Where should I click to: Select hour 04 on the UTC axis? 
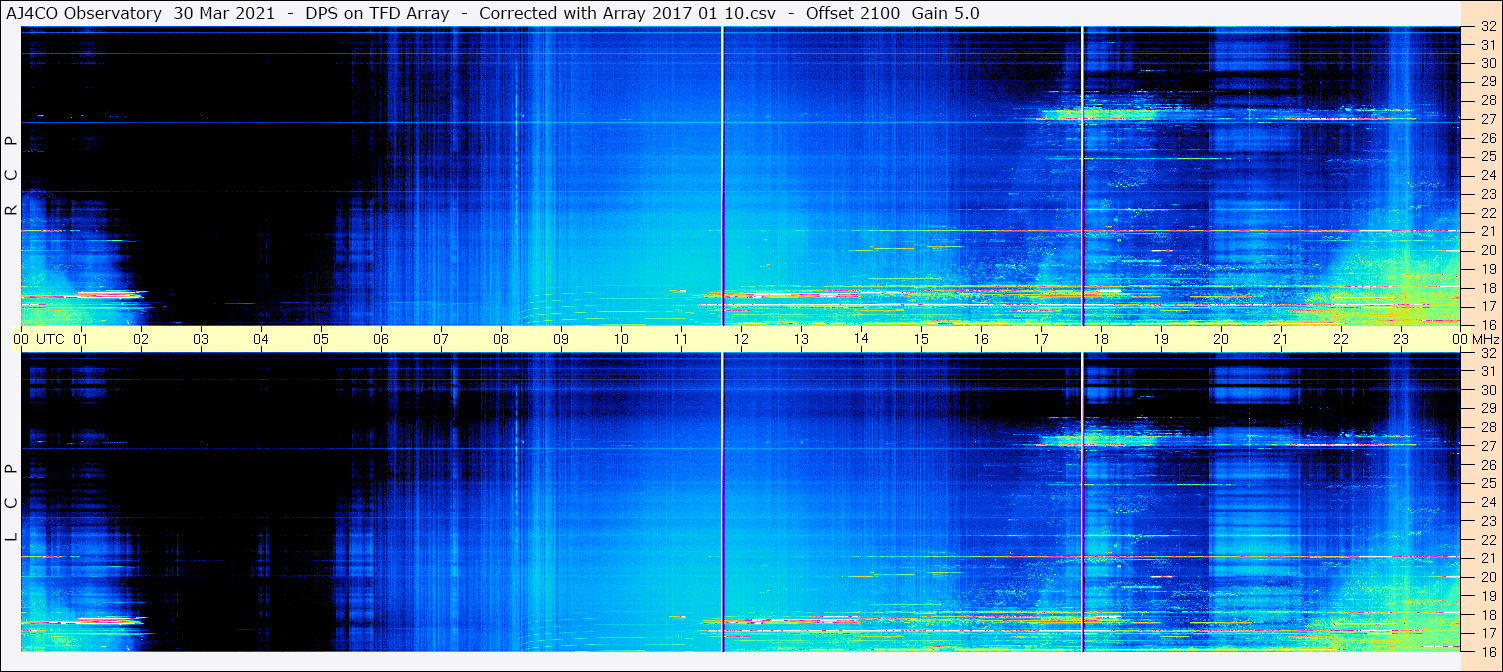point(261,339)
